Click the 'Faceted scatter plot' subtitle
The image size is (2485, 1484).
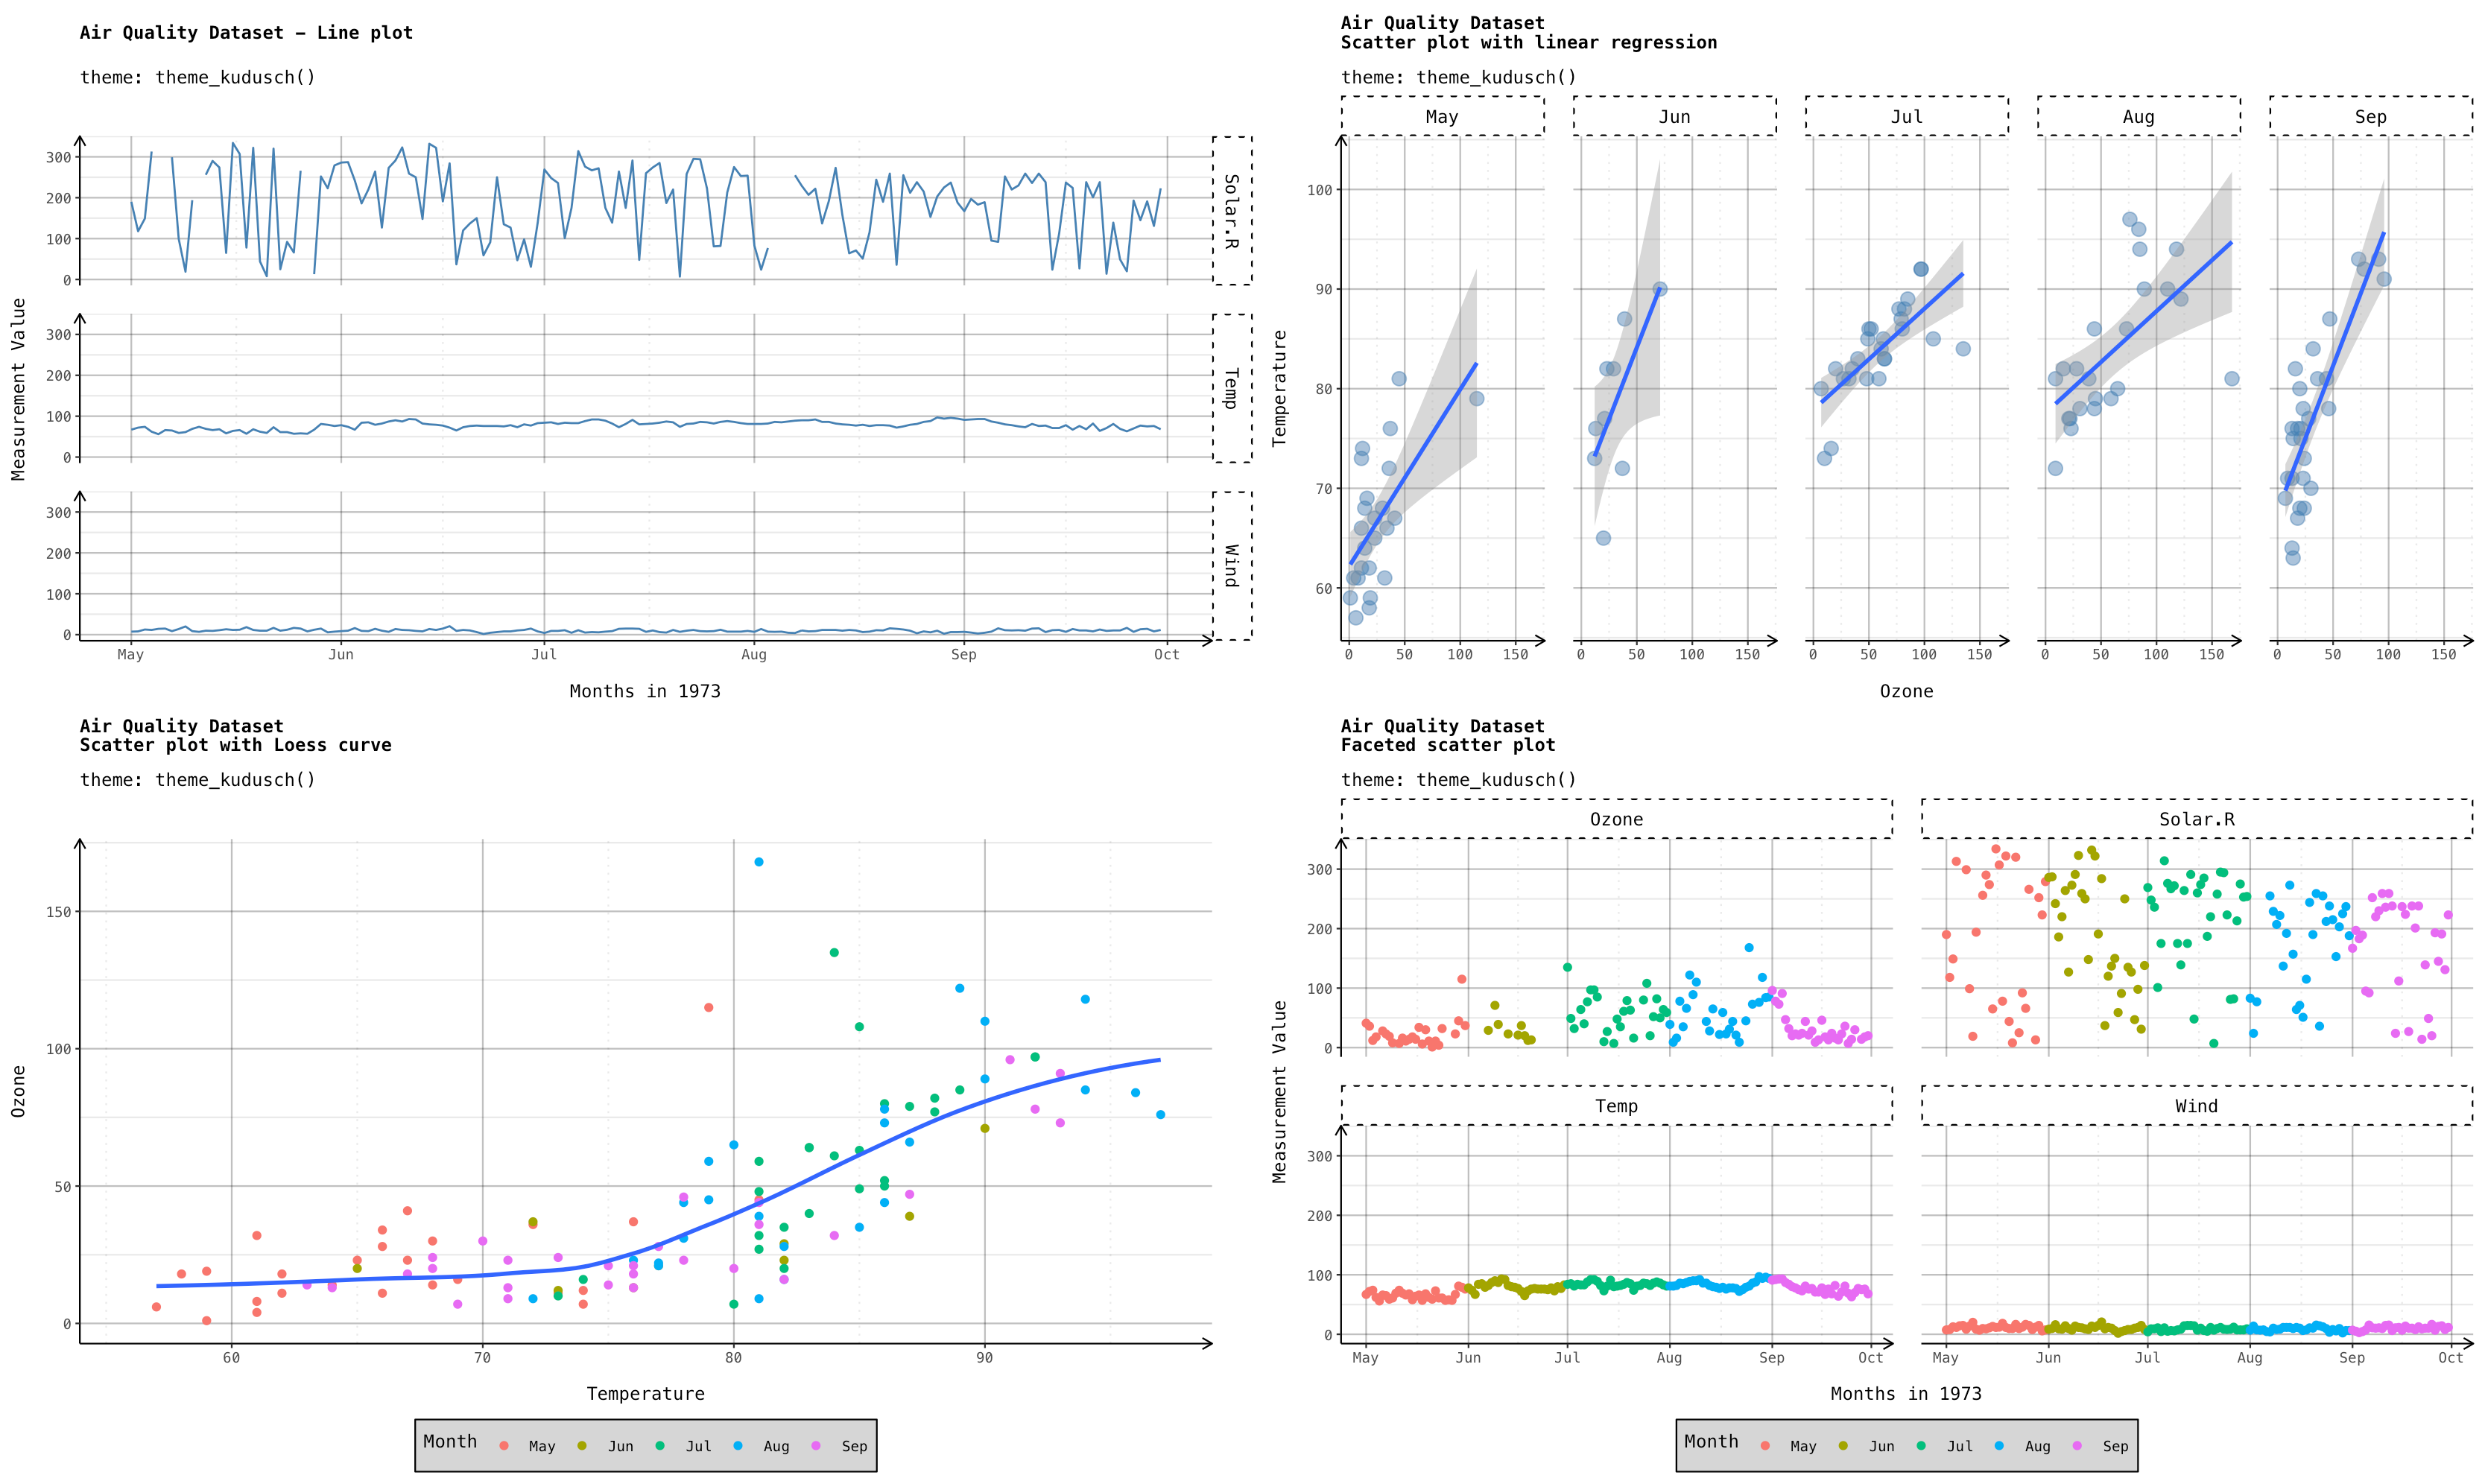point(1448,745)
